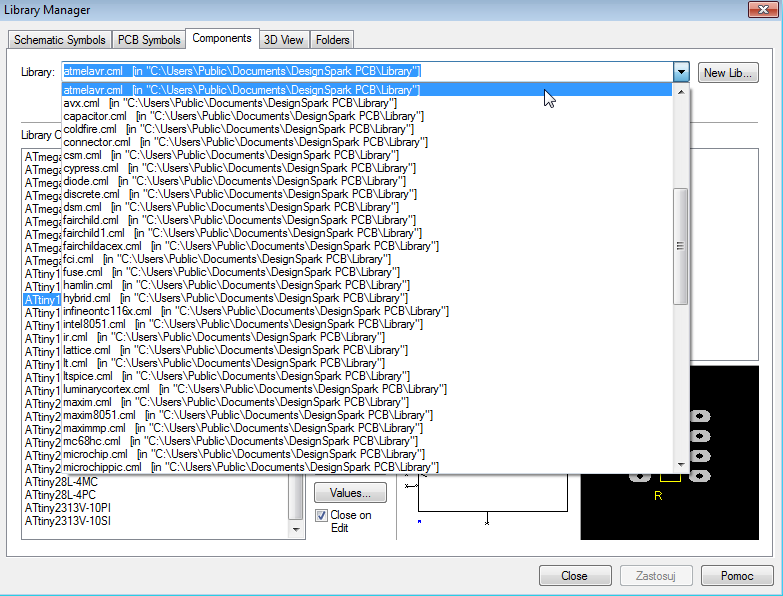Click the Close button at bottom
This screenshot has height=596, width=783.
click(x=575, y=576)
